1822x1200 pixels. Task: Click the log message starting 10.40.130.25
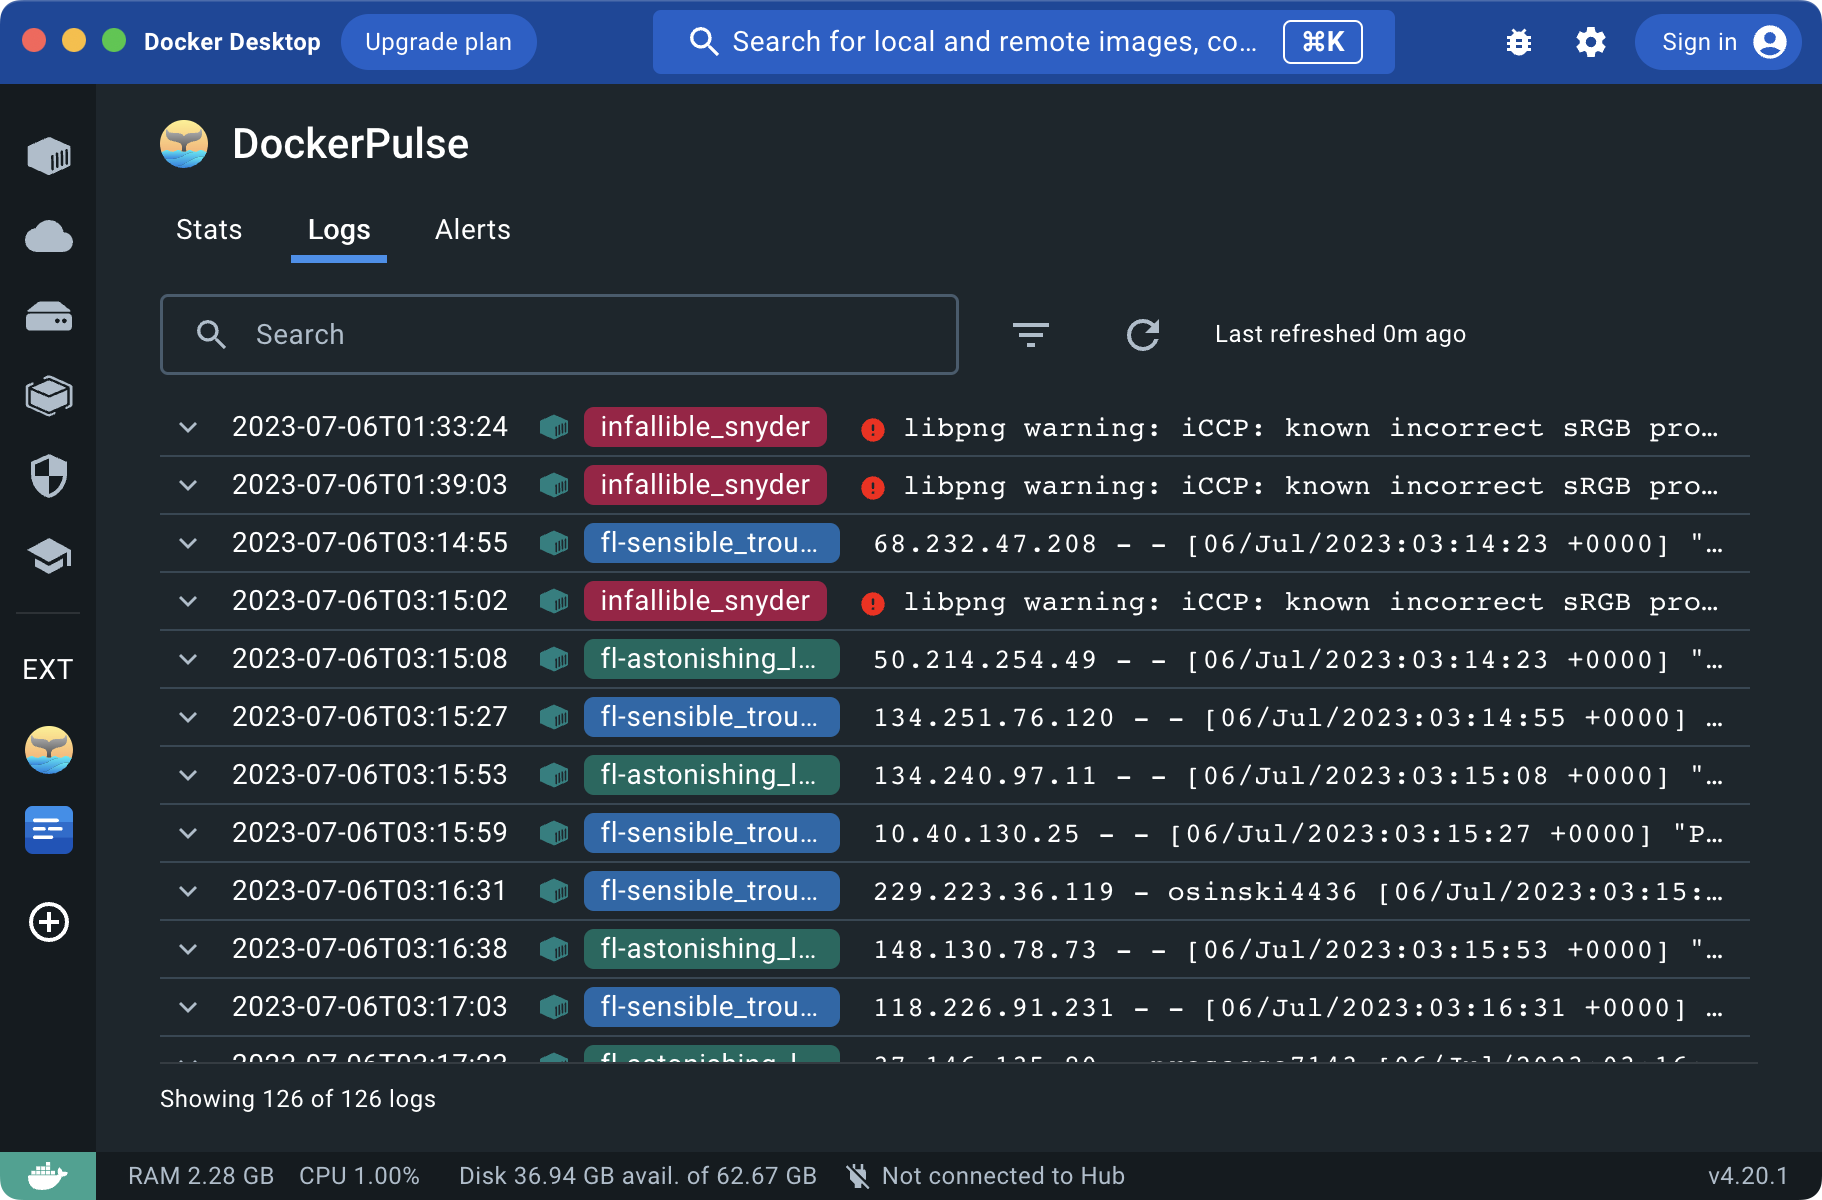point(1297,834)
